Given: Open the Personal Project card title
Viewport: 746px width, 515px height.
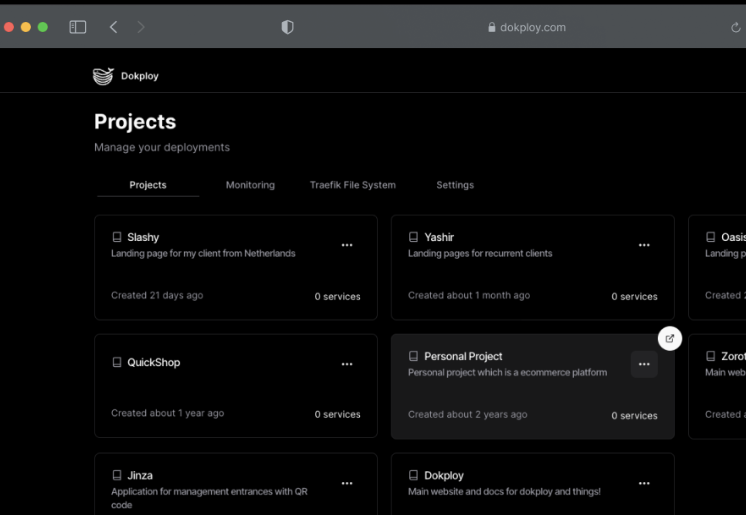Looking at the screenshot, I should tap(463, 356).
